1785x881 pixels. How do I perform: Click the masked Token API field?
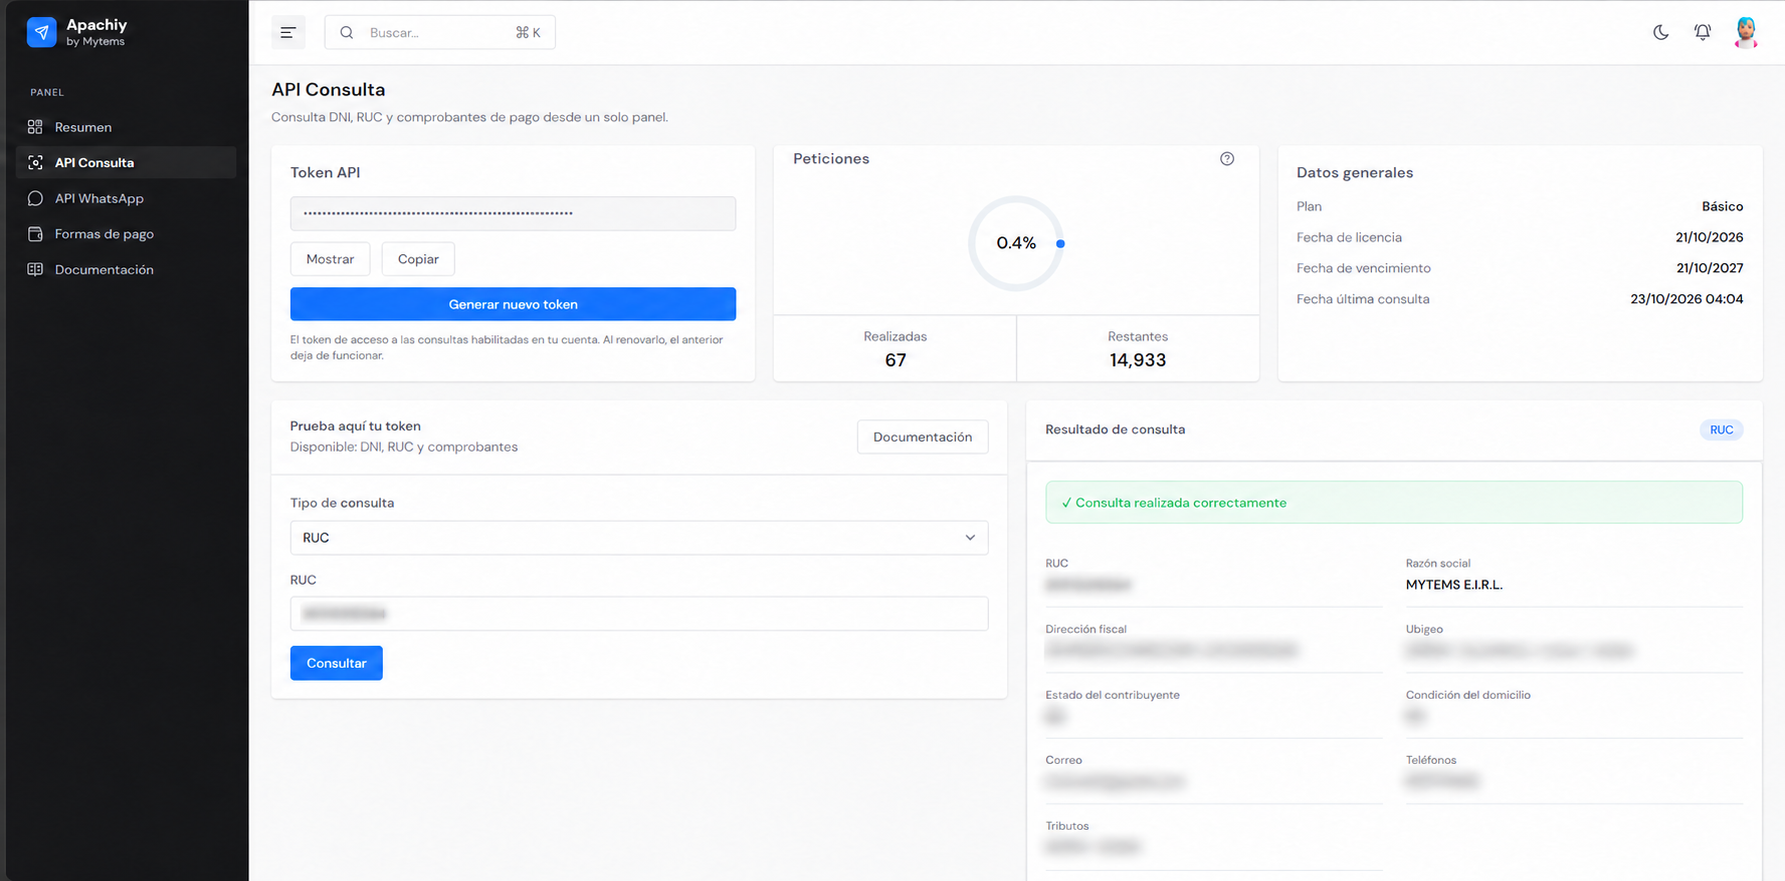tap(513, 213)
